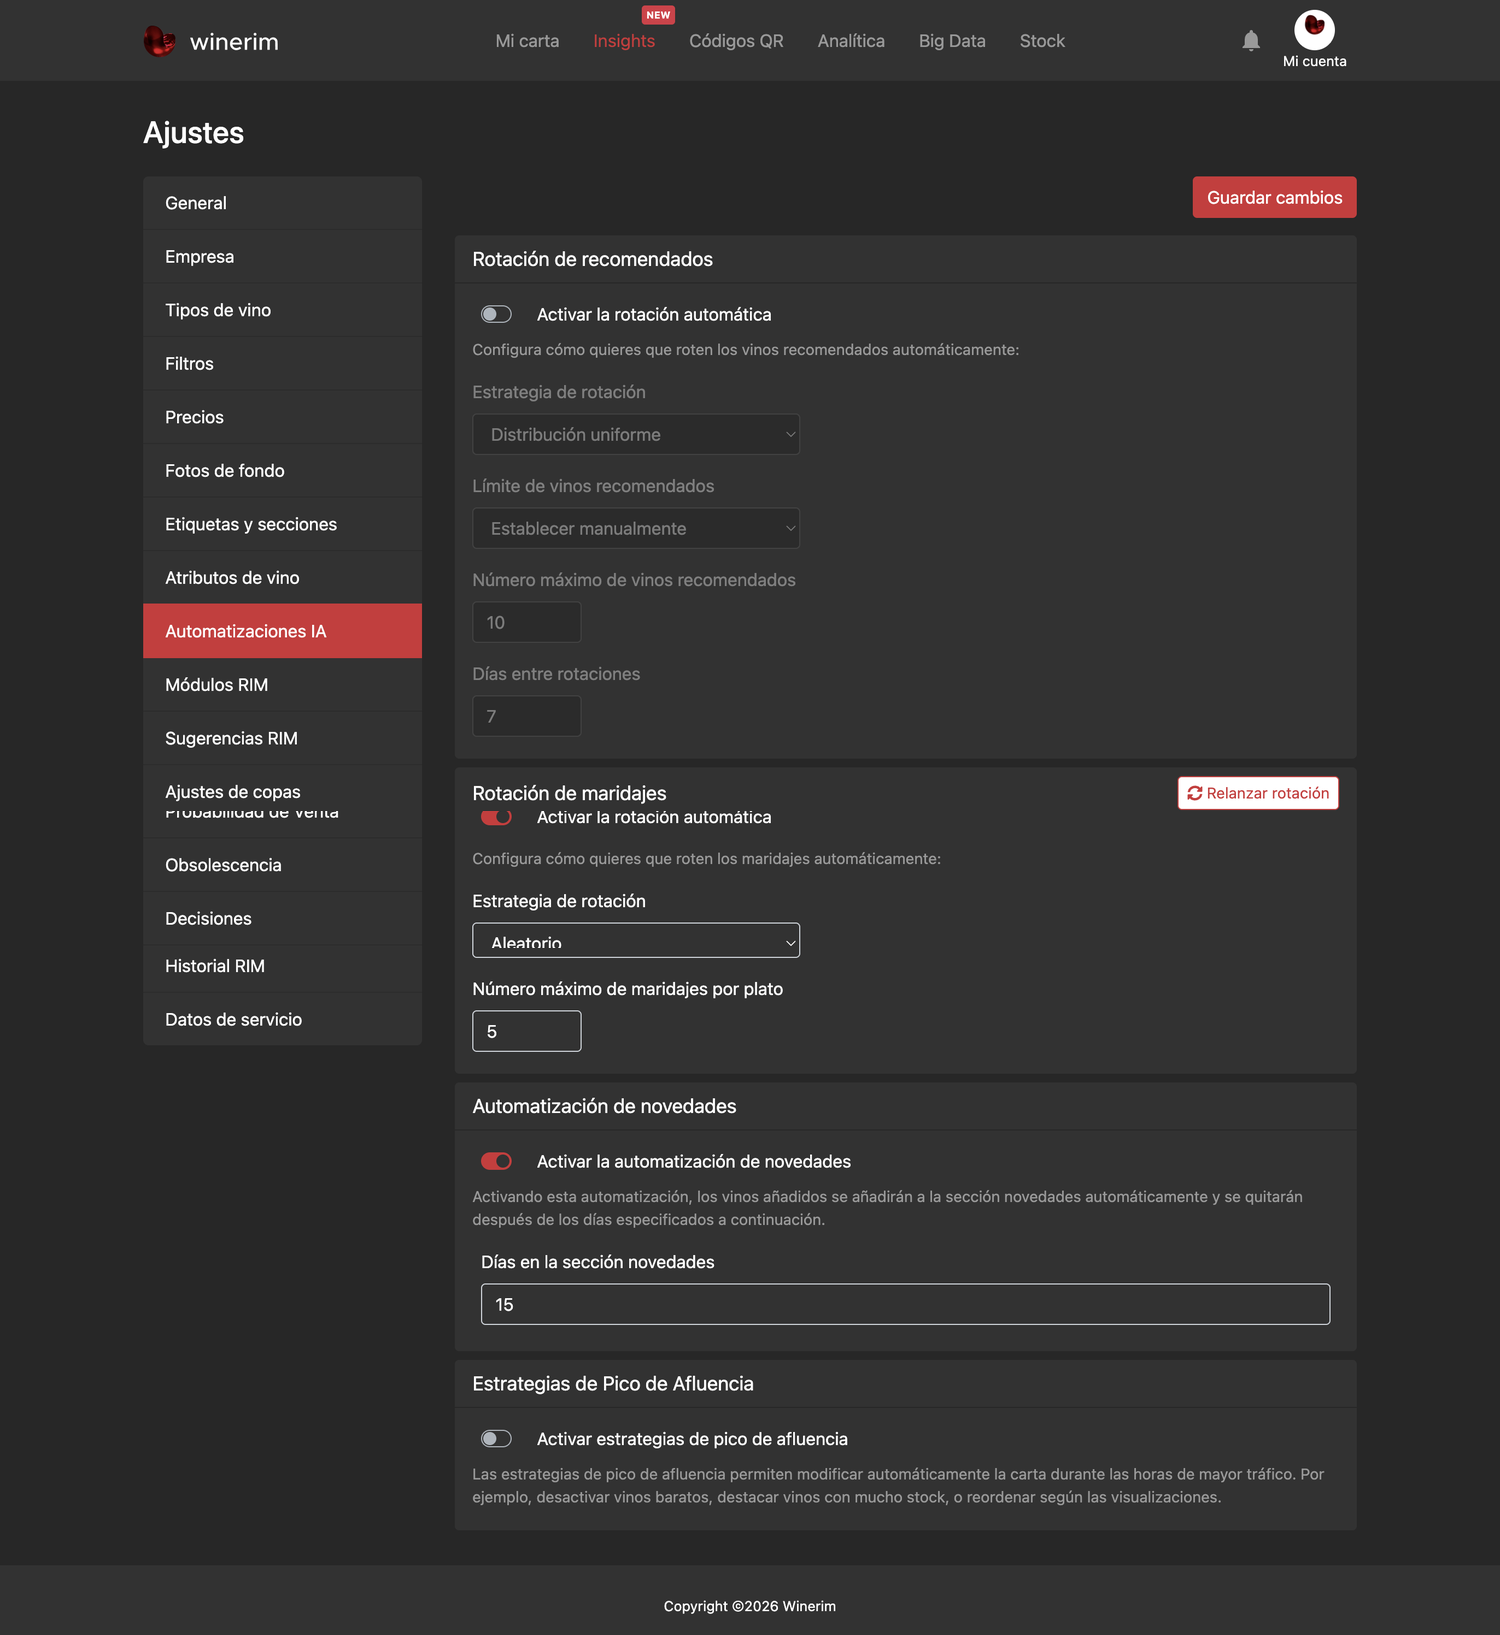Open Módulos RIM settings

click(282, 685)
